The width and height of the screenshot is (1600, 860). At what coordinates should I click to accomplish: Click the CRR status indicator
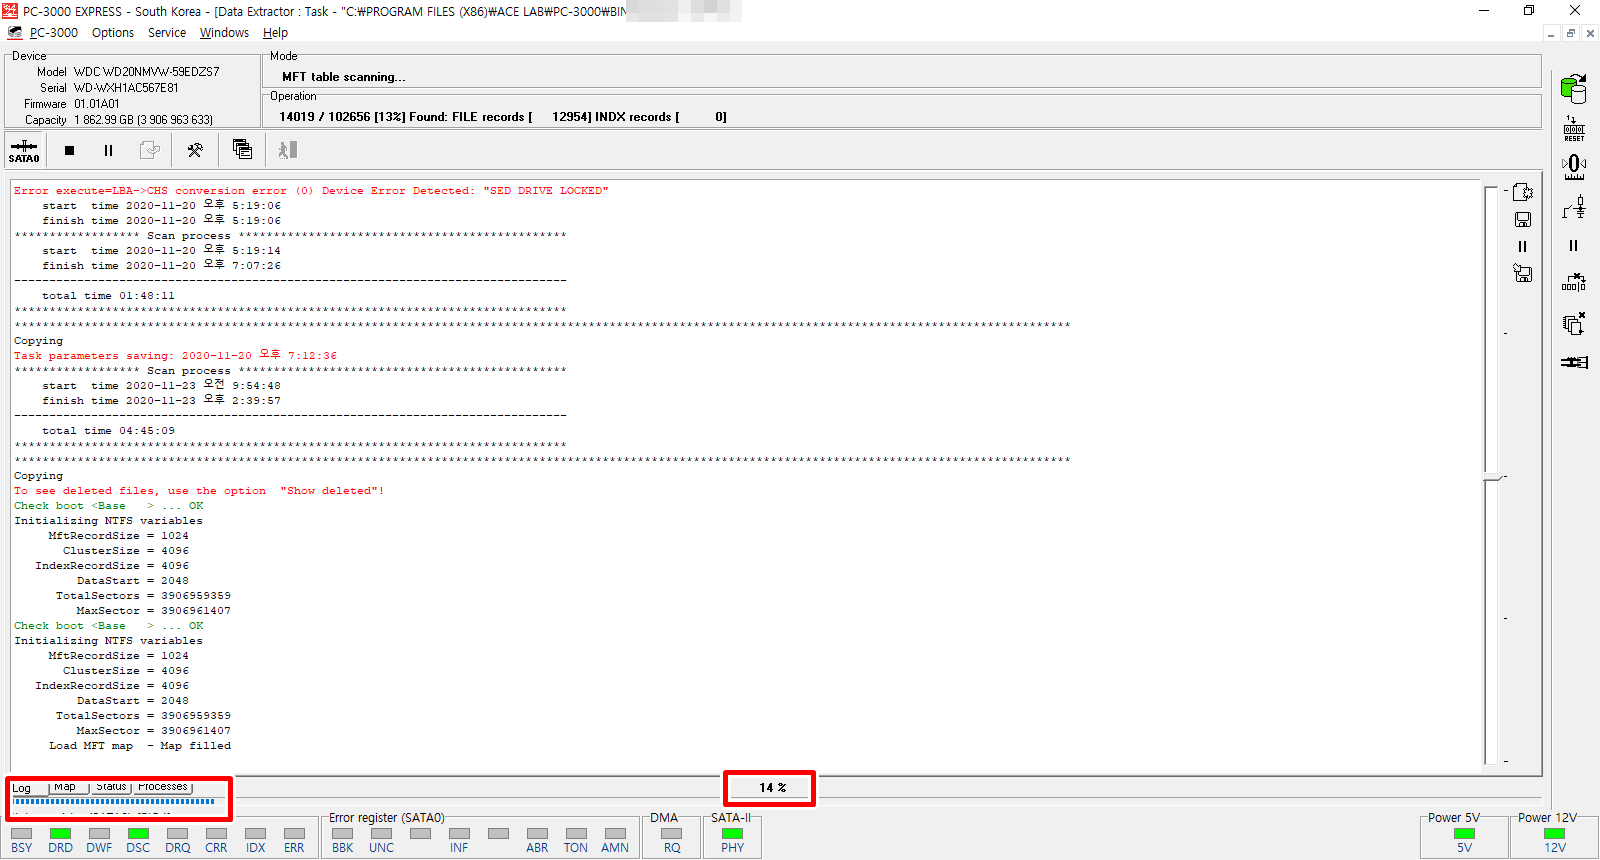216,834
